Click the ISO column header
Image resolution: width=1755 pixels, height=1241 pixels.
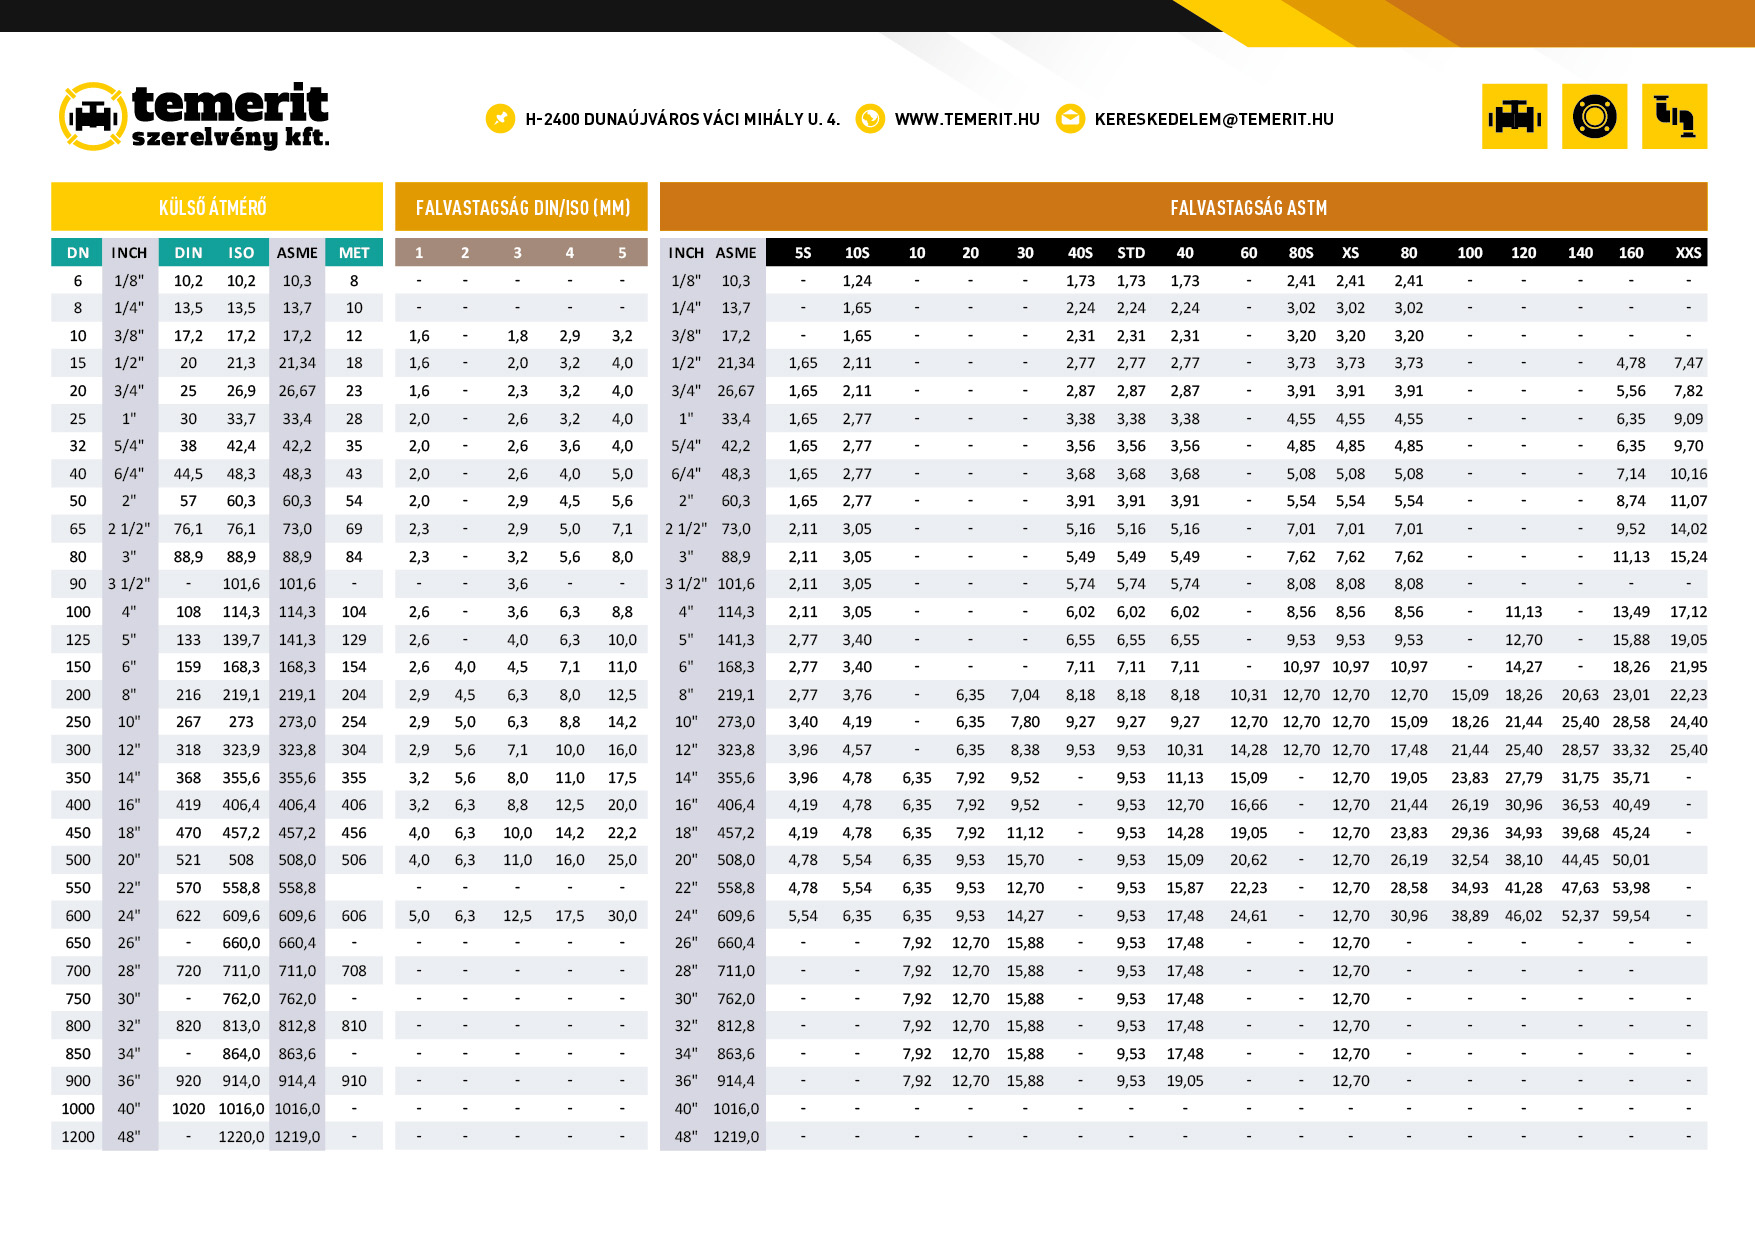click(241, 253)
